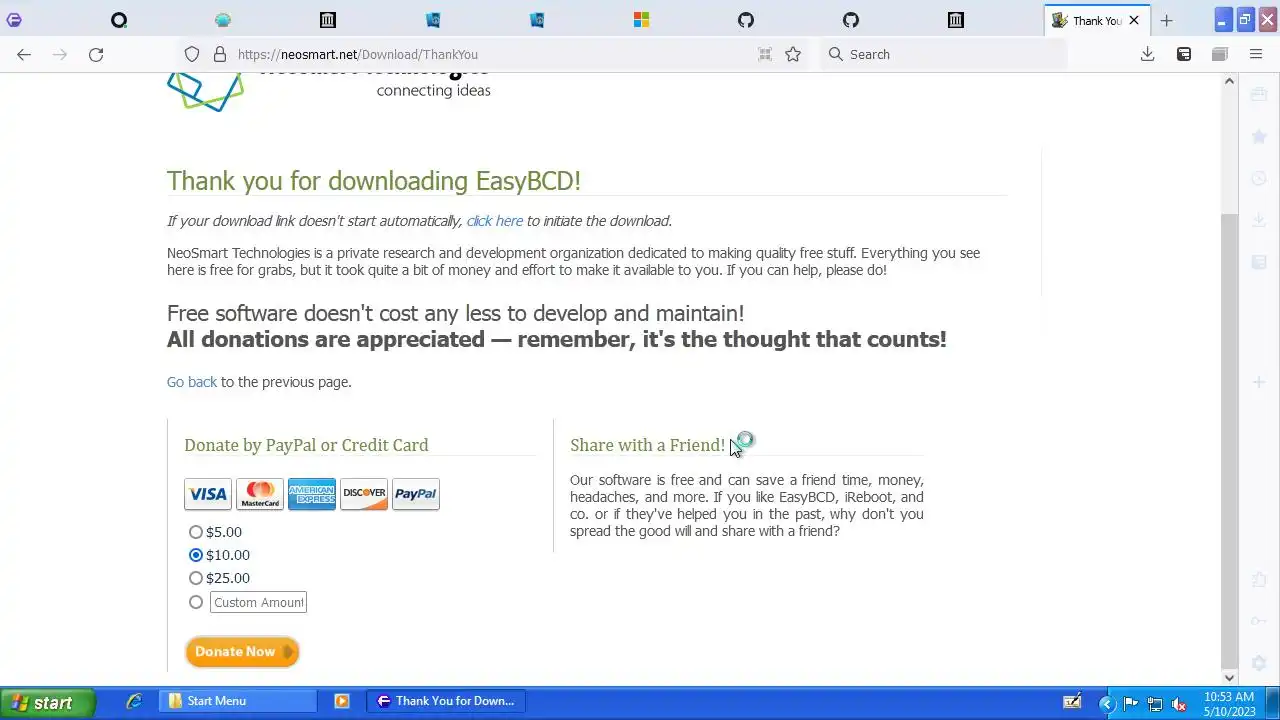Screen dimensions: 1280x720
Task: Click the sidebar toggle icon in the toolbar
Action: 1220,54
